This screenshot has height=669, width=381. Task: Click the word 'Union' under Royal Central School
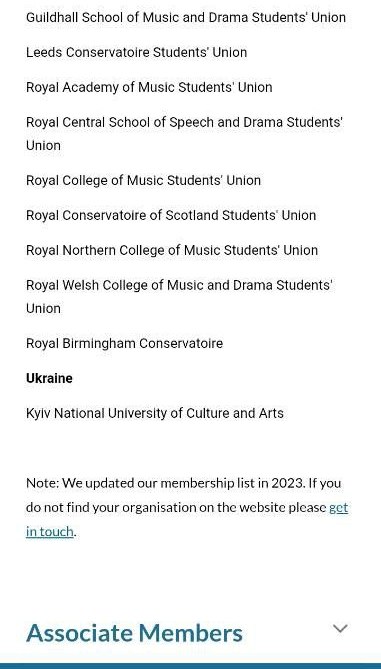point(43,145)
